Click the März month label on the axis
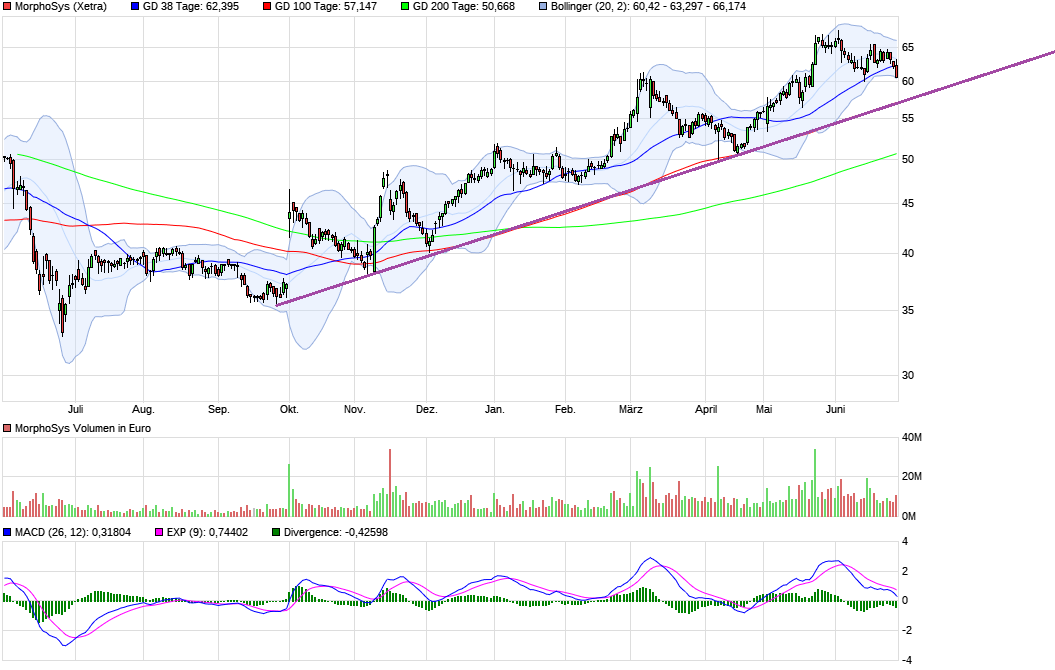The width and height of the screenshot is (1055, 670). (630, 409)
